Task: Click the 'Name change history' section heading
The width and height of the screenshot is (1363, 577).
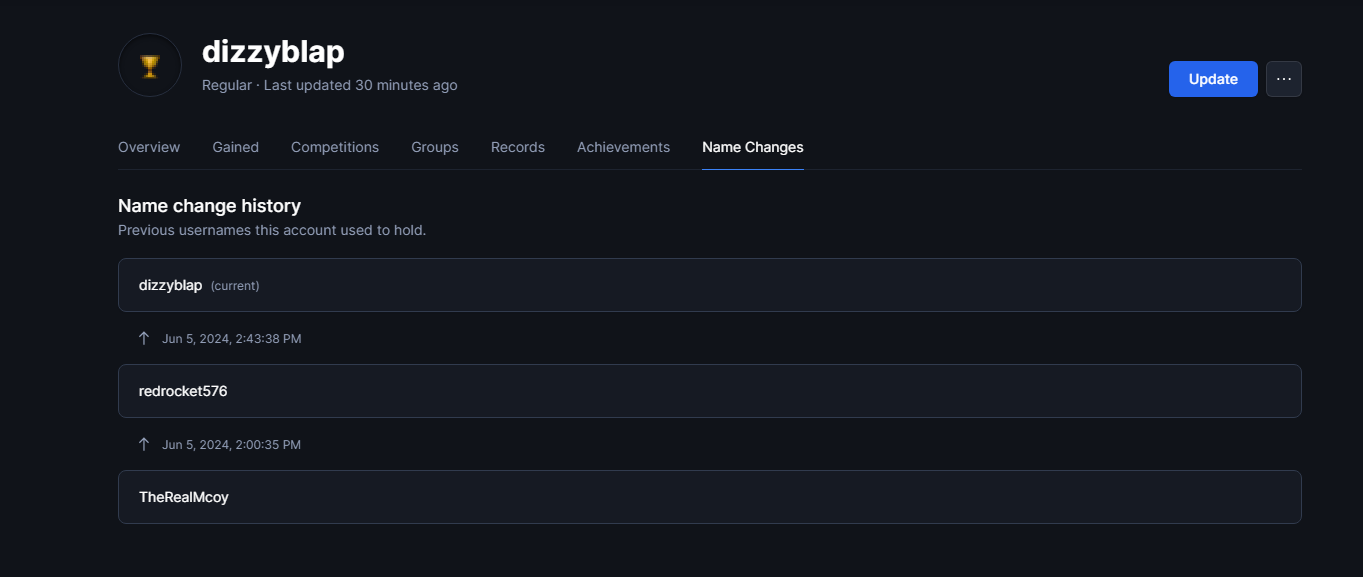Action: [x=209, y=206]
